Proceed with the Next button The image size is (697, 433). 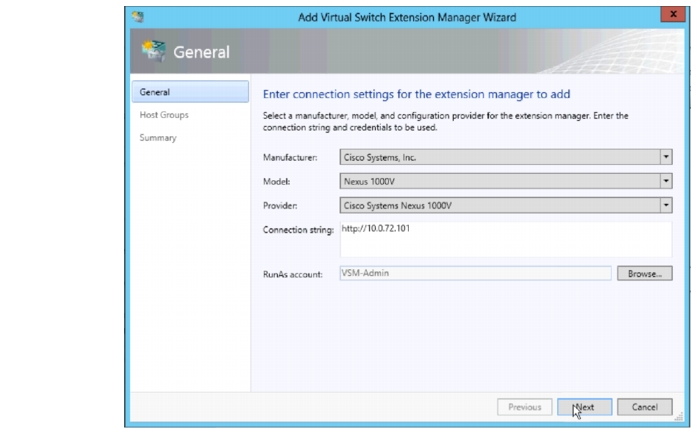pos(585,407)
